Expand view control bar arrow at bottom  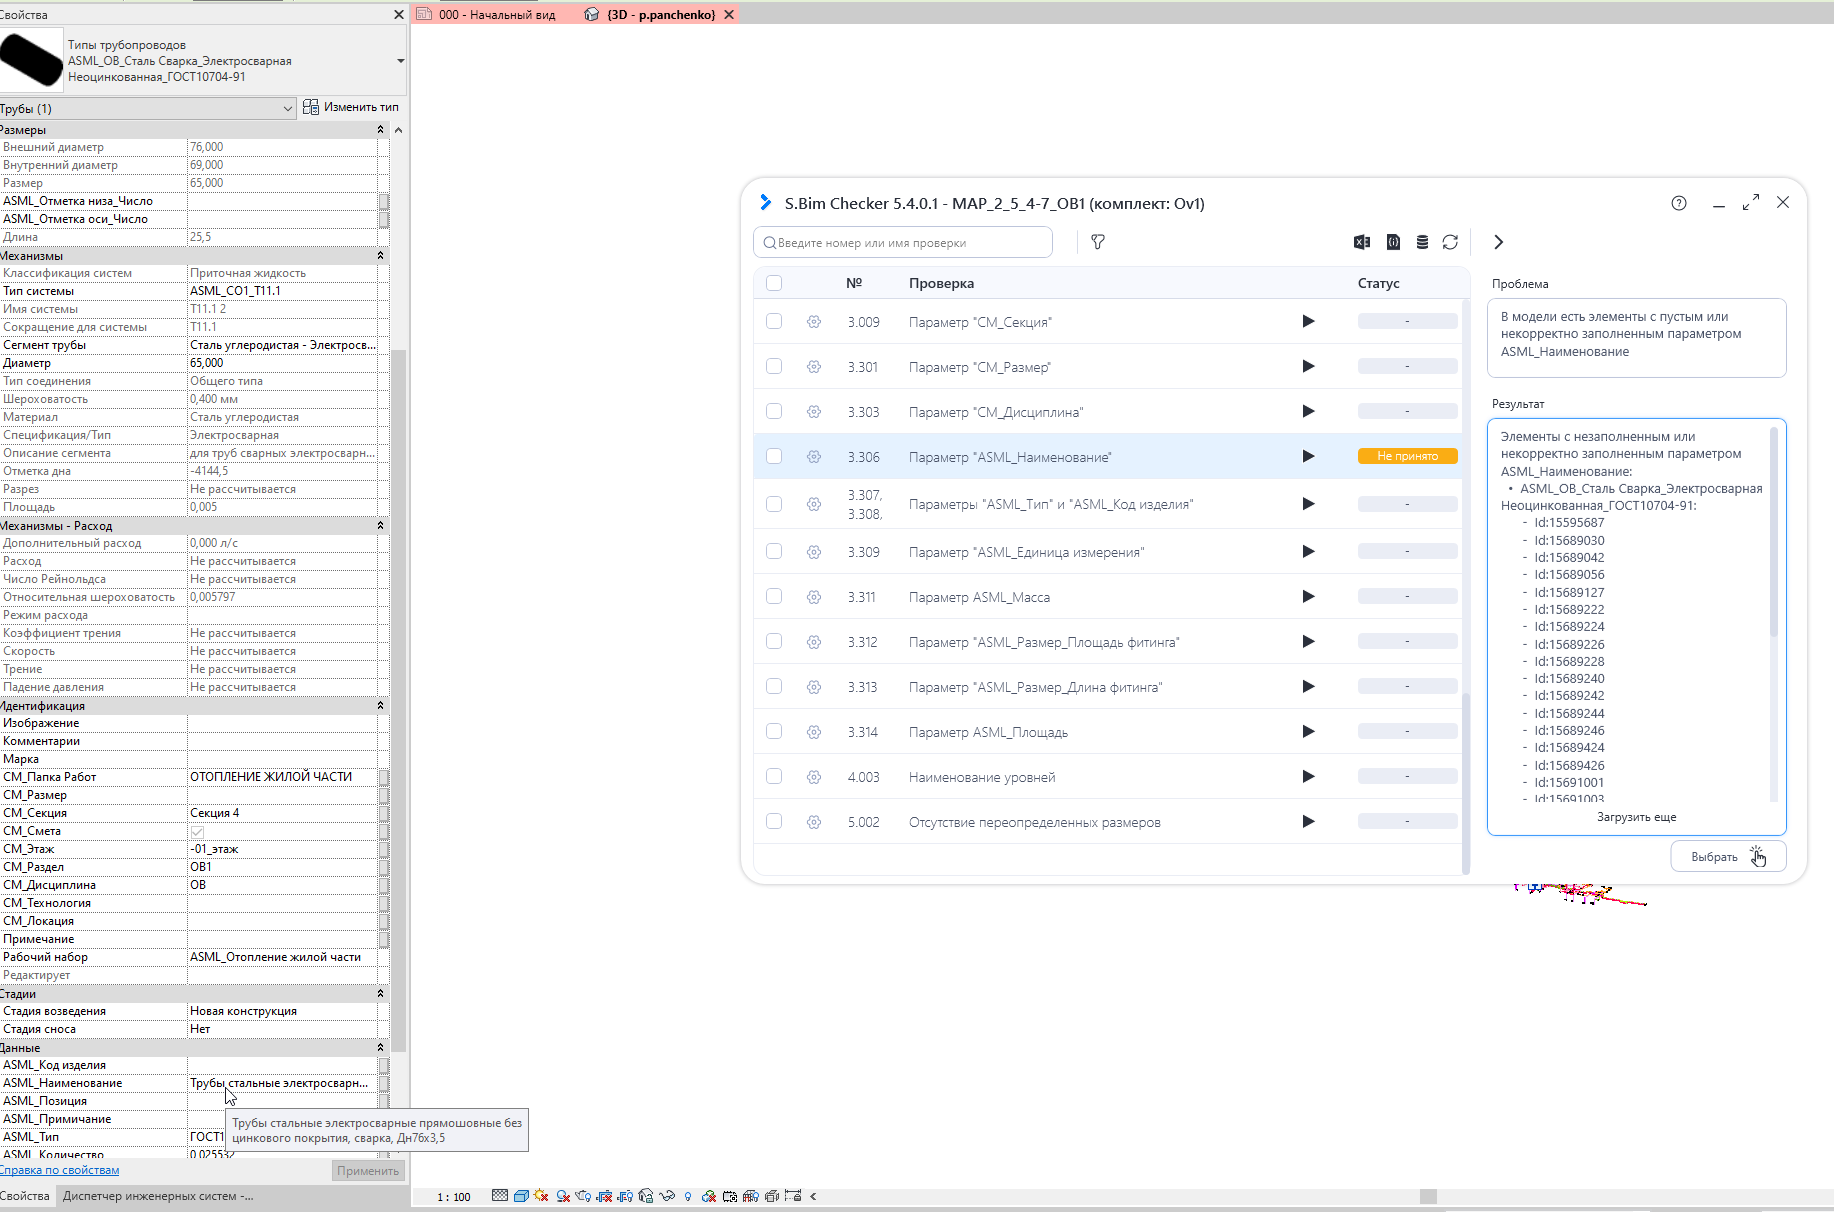click(813, 1196)
